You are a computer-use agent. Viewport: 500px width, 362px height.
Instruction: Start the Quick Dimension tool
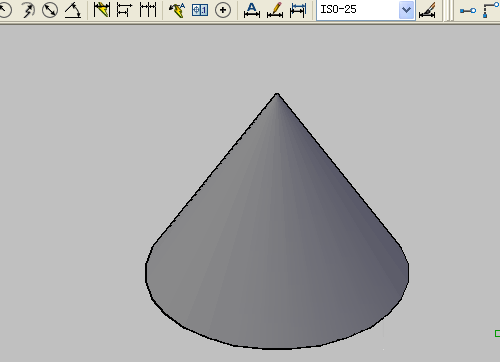102,10
